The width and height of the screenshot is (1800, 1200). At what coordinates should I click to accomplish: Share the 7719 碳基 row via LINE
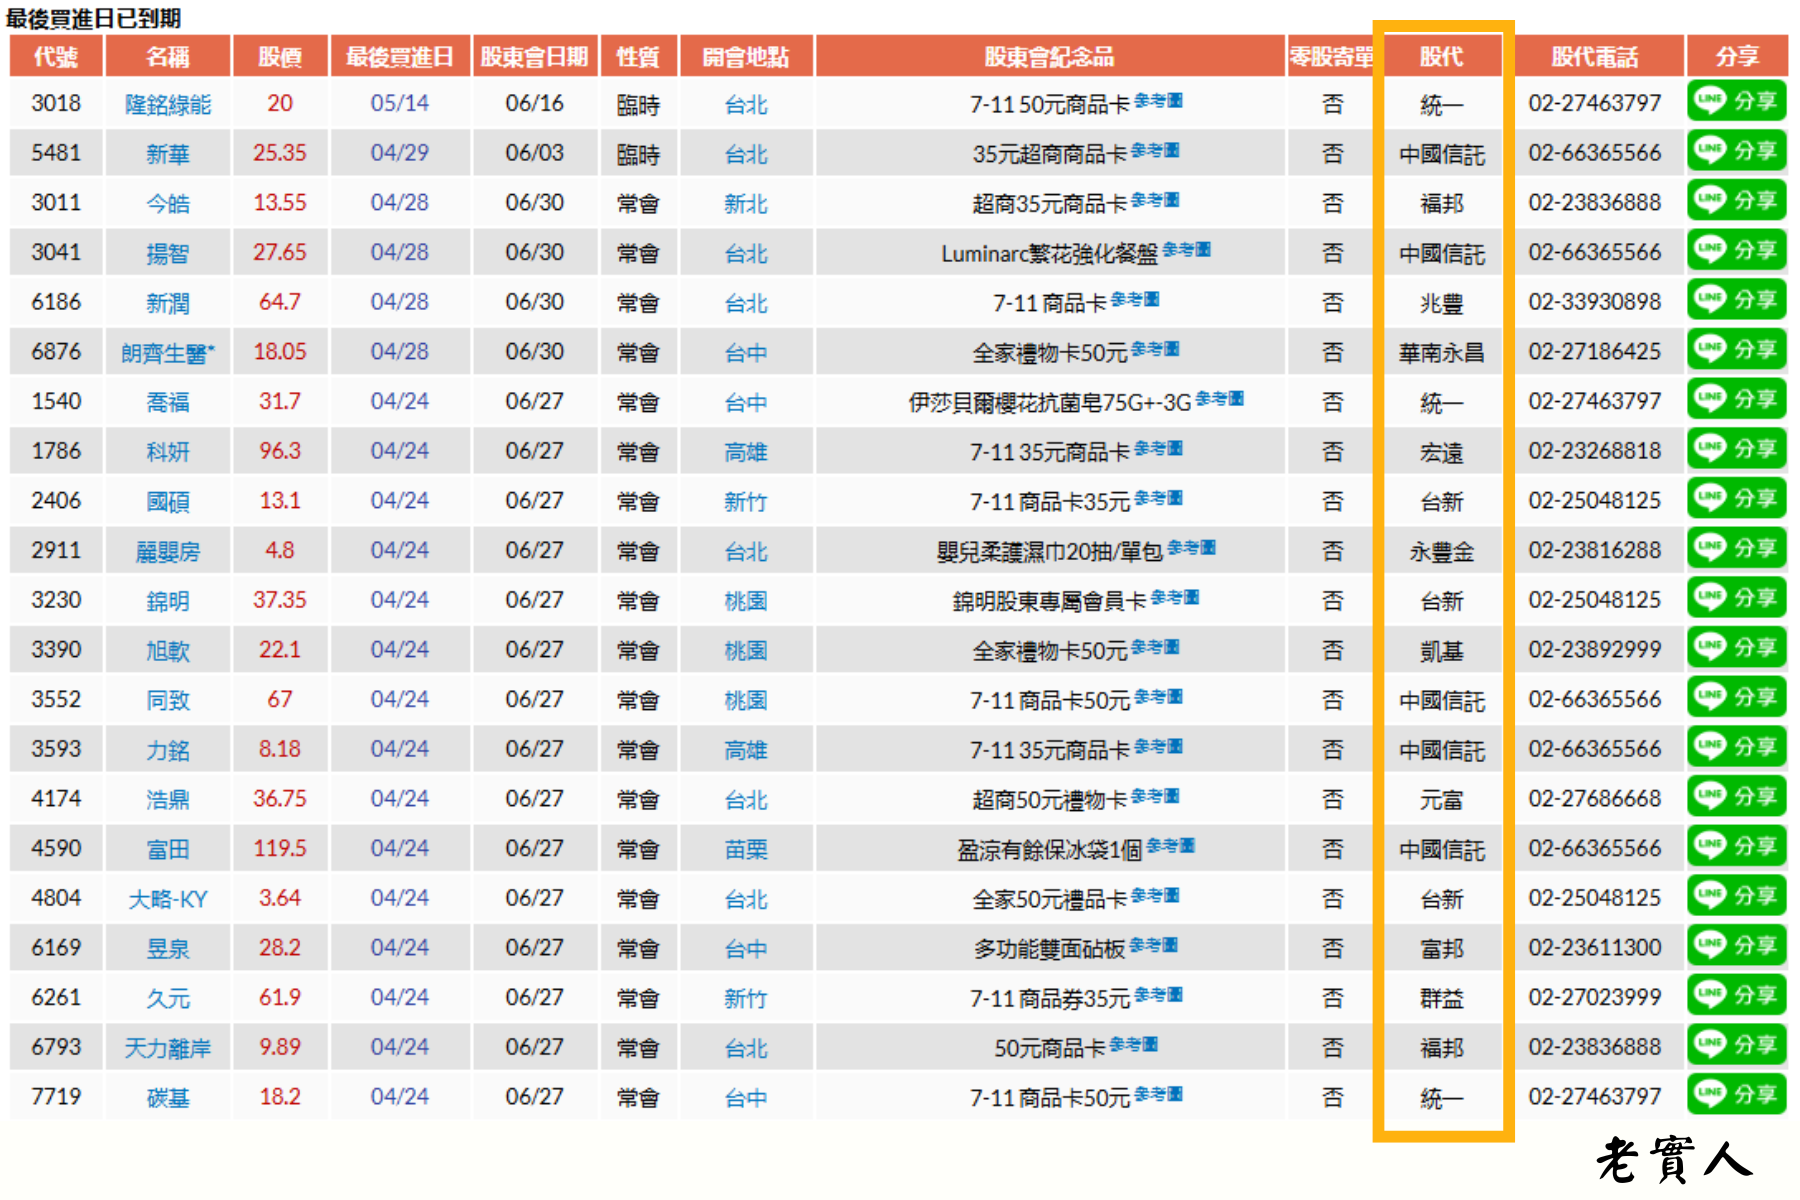coord(1736,1094)
